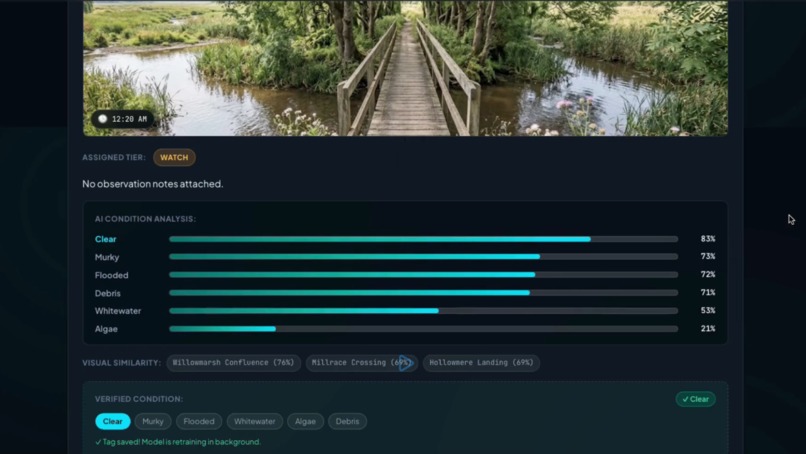Click the WATCH assigned tier badge
The height and width of the screenshot is (454, 806).
(174, 157)
